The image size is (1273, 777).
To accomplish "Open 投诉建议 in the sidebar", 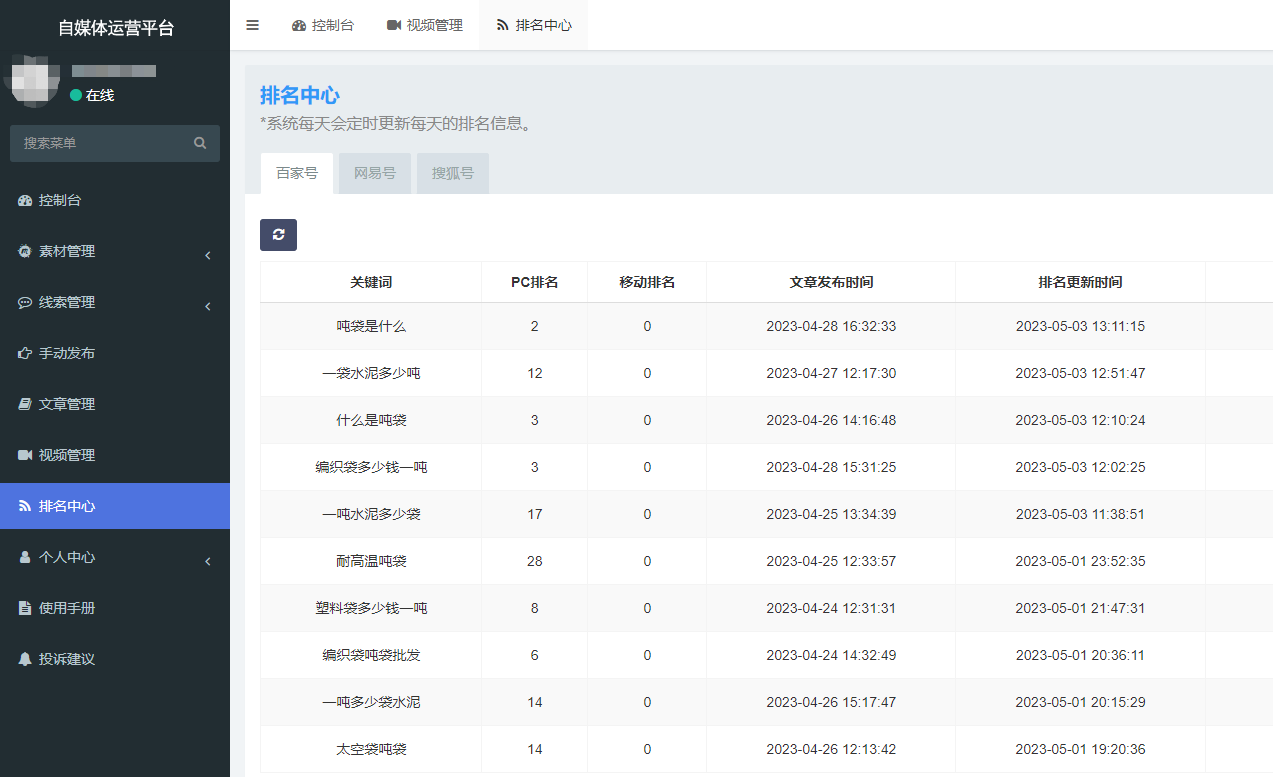I will tap(66, 659).
